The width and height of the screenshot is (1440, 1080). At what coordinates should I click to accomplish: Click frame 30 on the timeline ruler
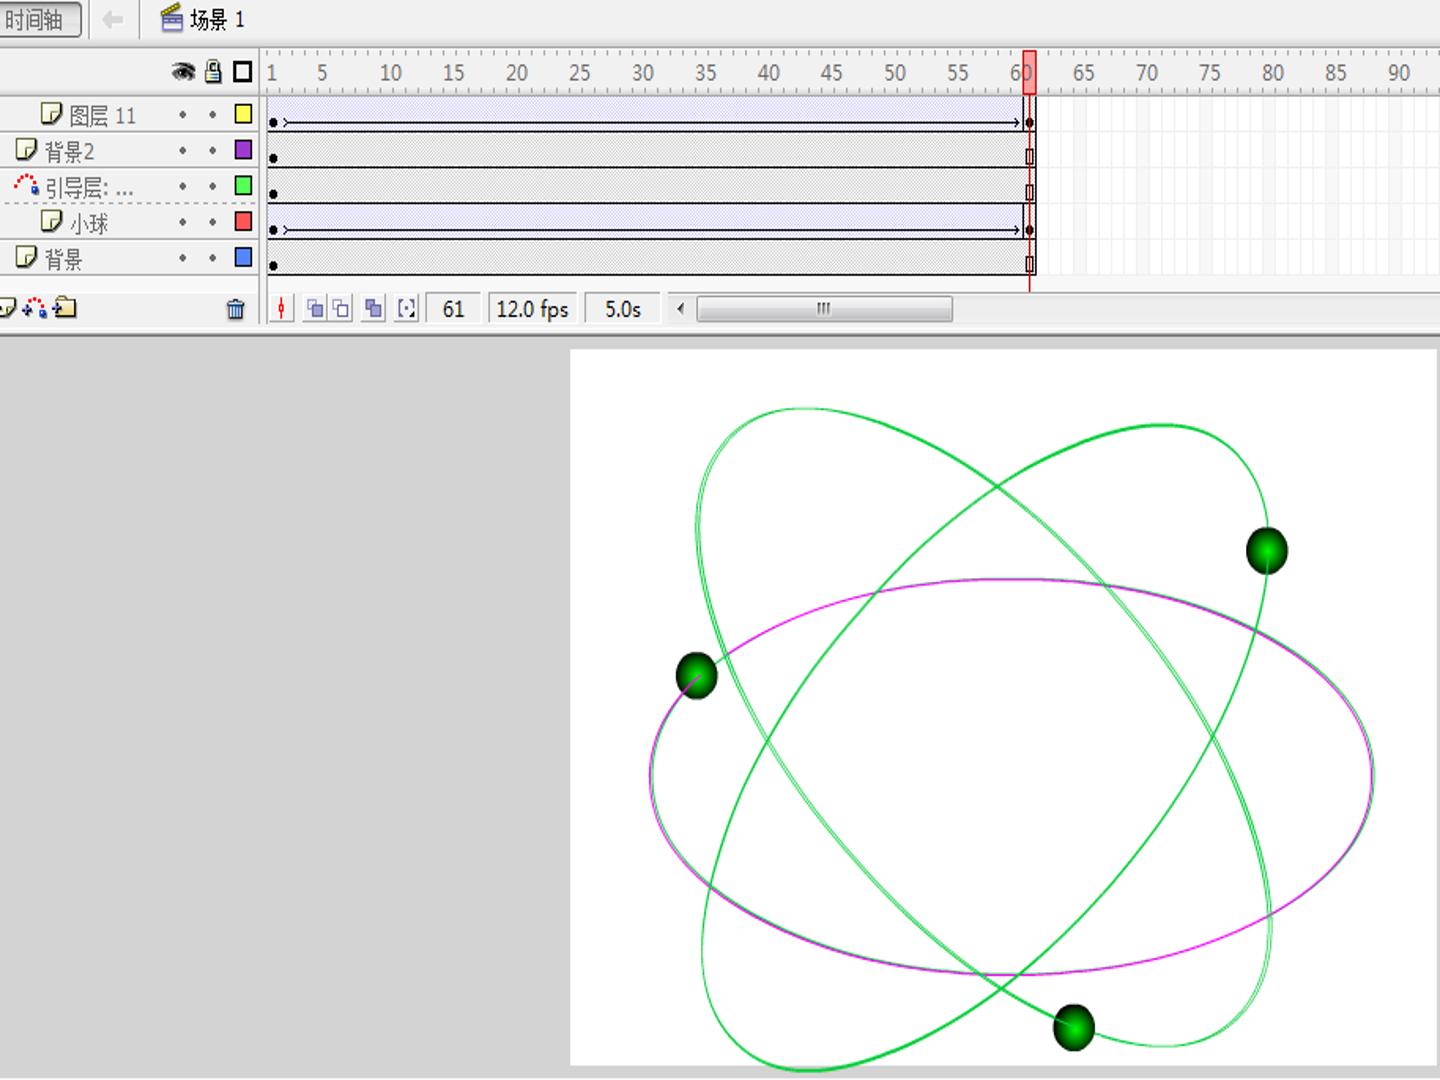tap(643, 73)
